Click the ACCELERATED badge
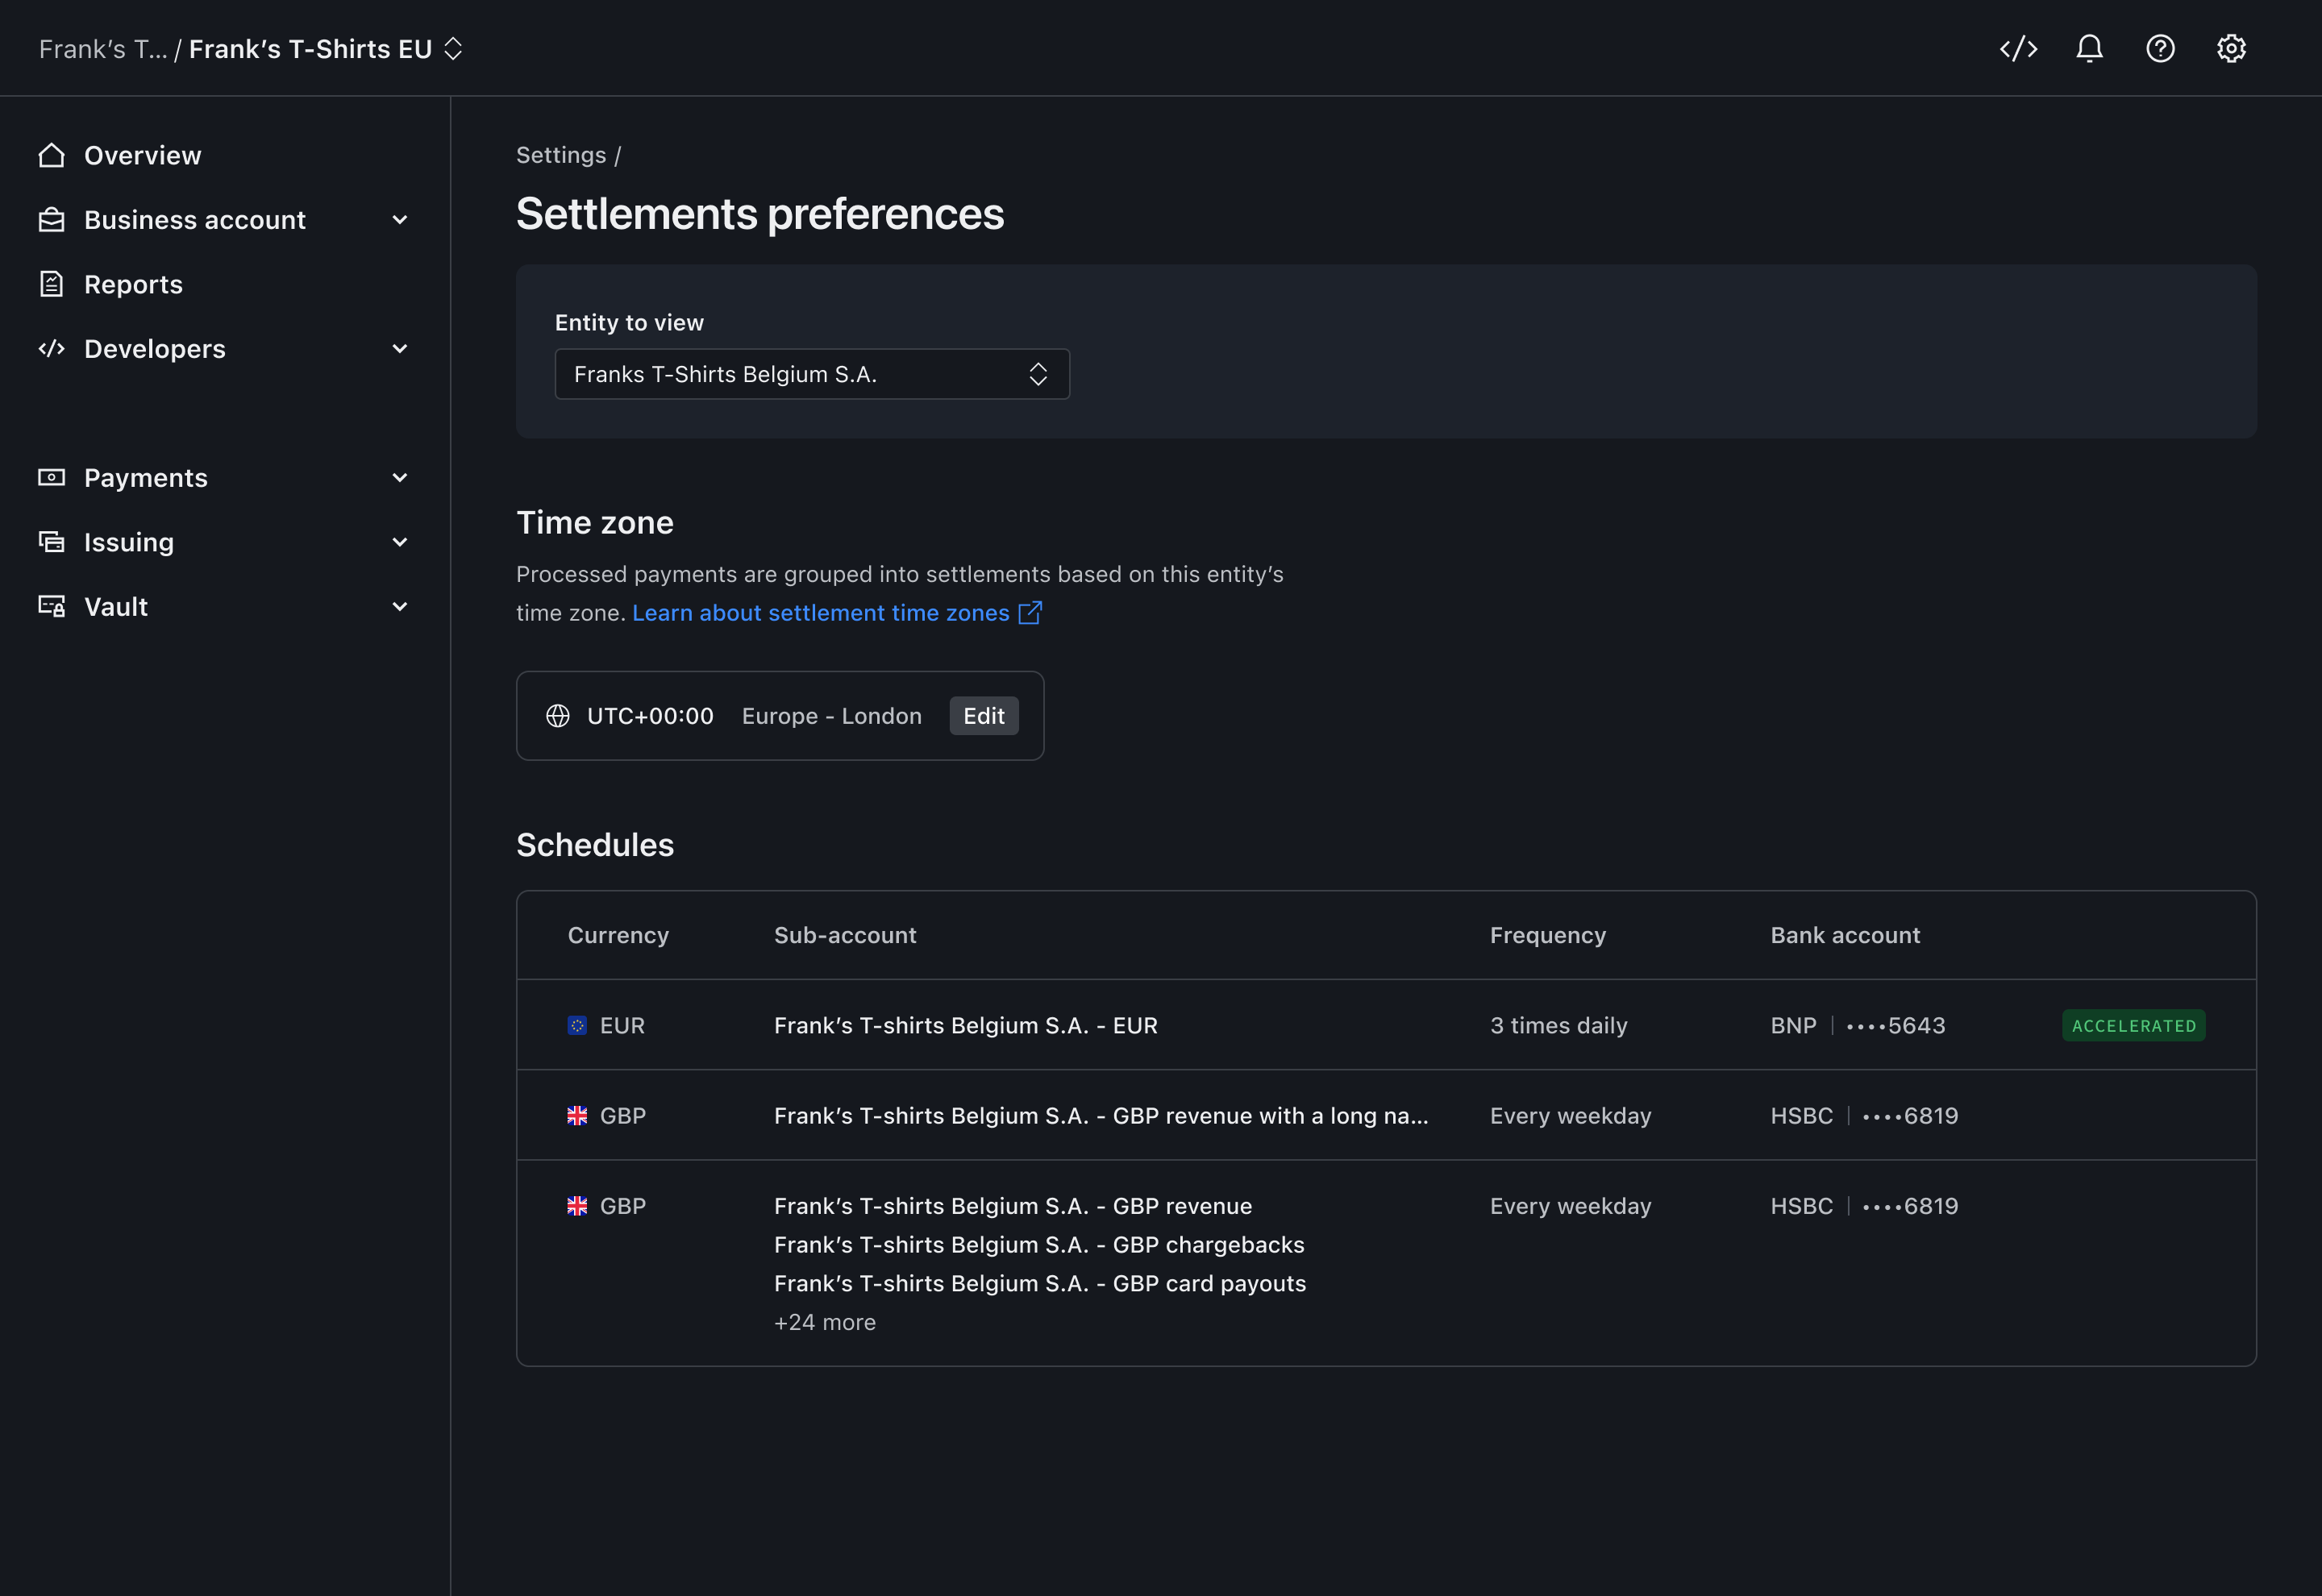 2134,1025
